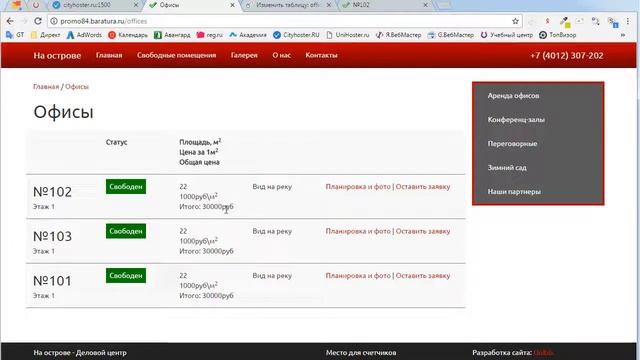Open the ТопВизор bookmark
The height and width of the screenshot is (360, 640).
(x=558, y=35)
